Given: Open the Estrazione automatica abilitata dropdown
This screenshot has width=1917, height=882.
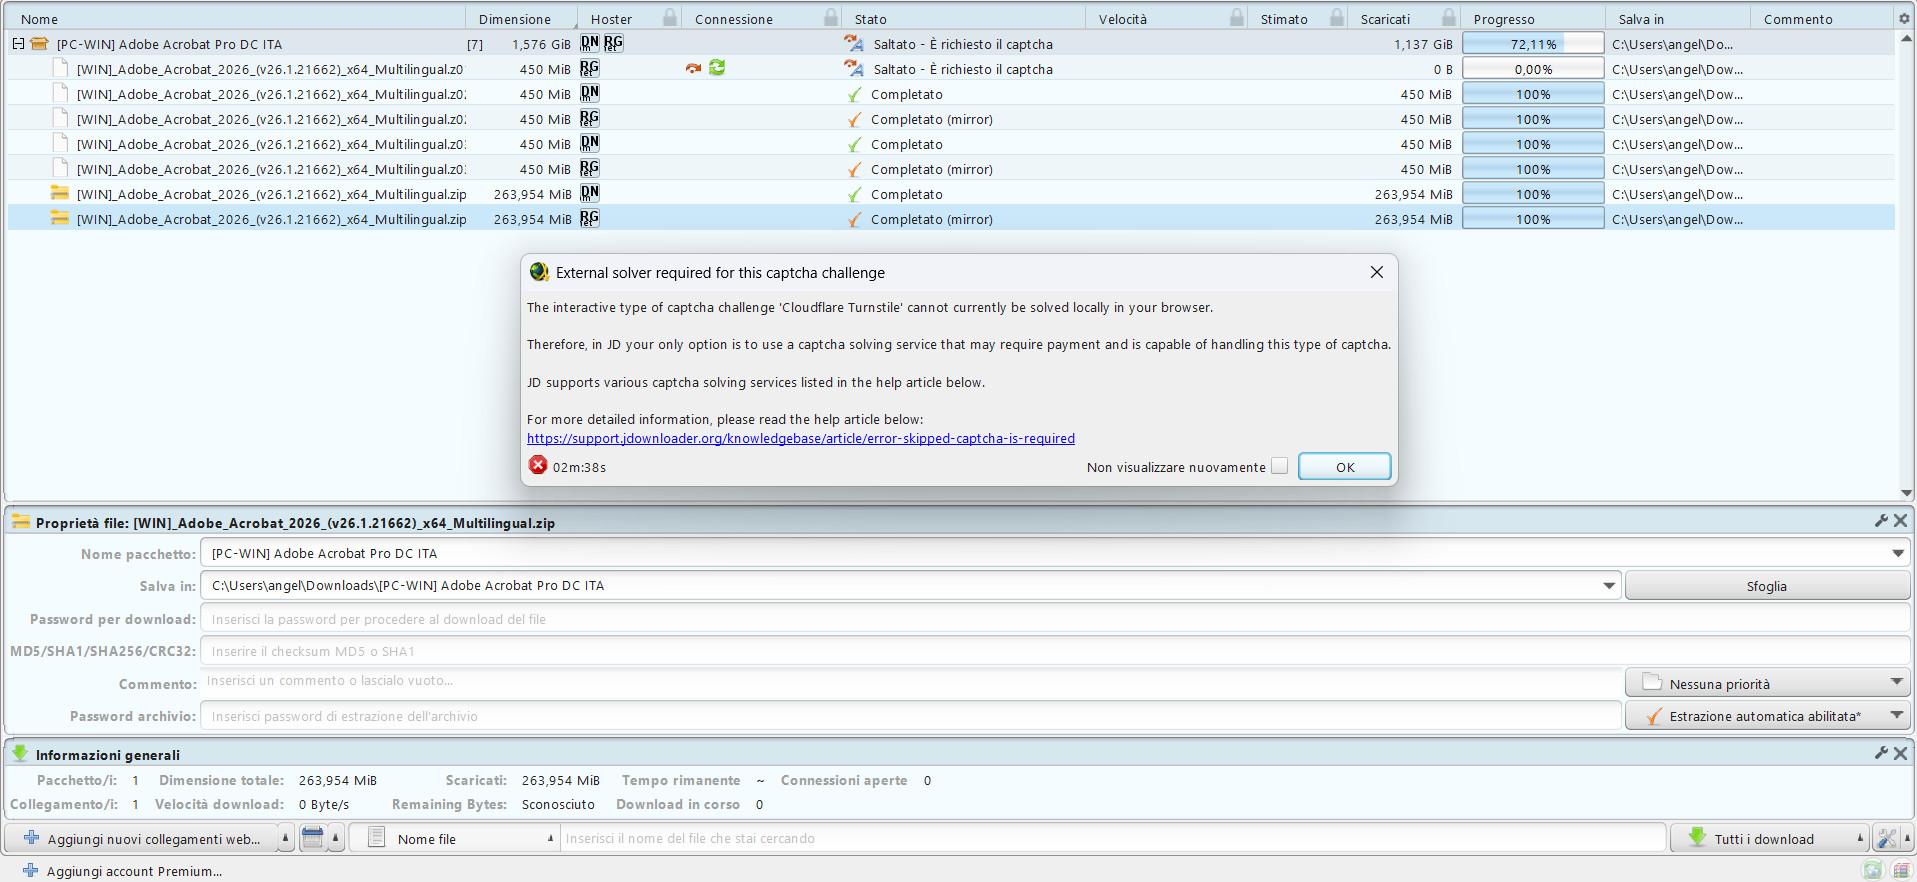Looking at the screenshot, I should [x=1767, y=716].
